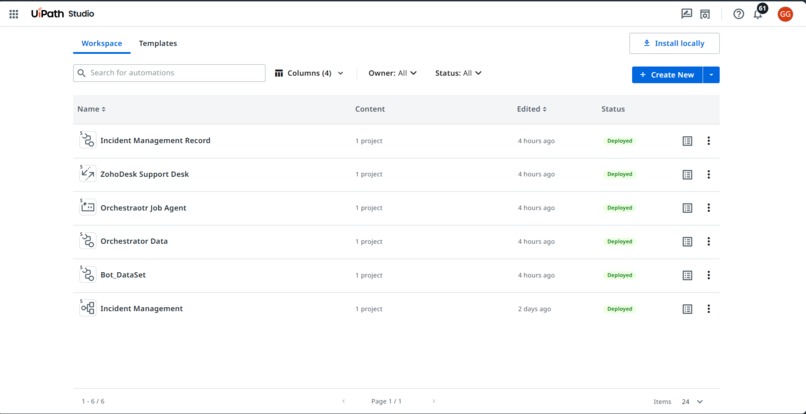Open Incident Management Record automation
Viewport: 806px width, 414px height.
[x=155, y=140]
